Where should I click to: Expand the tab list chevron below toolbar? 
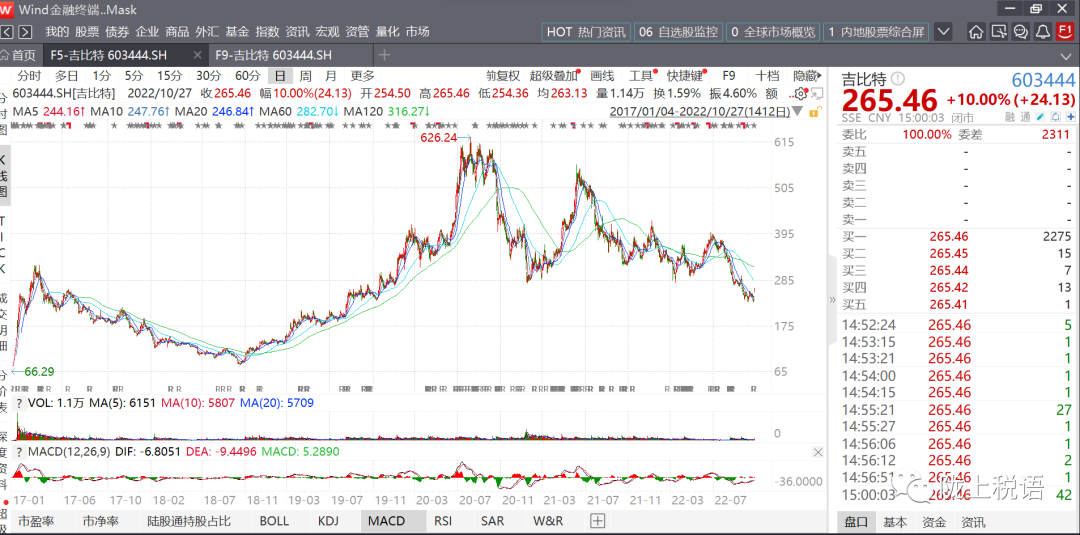click(x=1067, y=55)
